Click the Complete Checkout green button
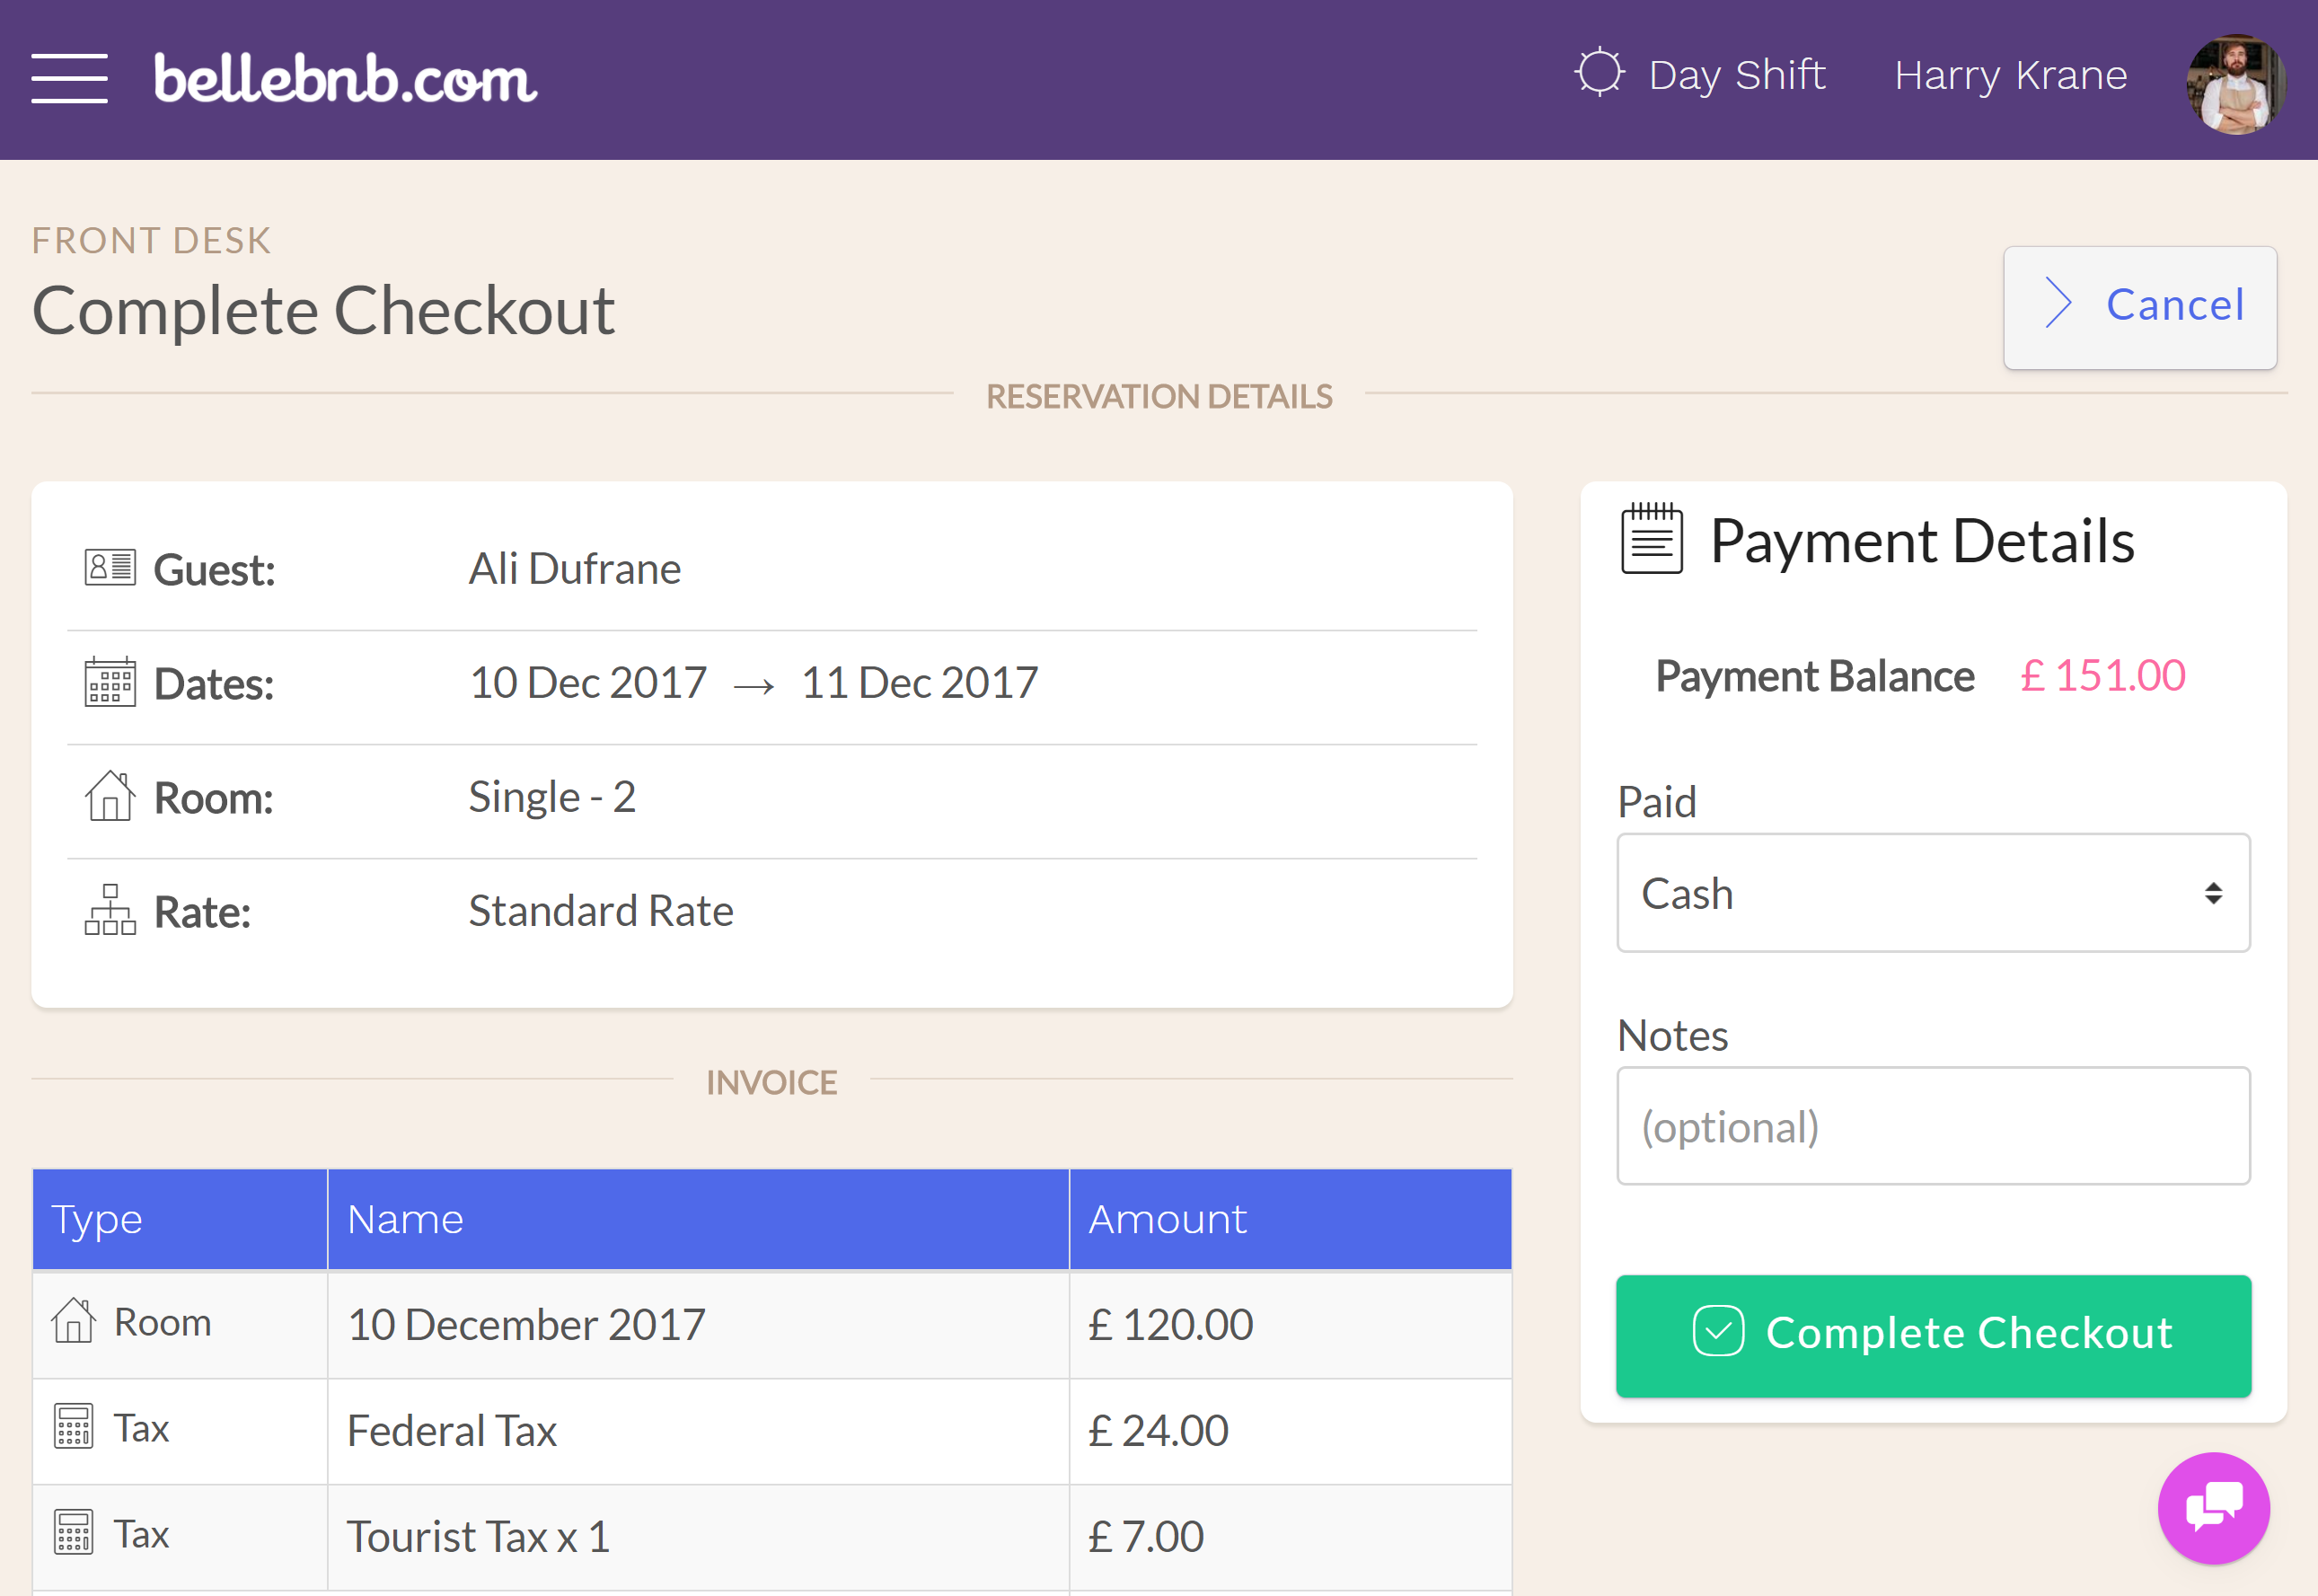 (1932, 1332)
